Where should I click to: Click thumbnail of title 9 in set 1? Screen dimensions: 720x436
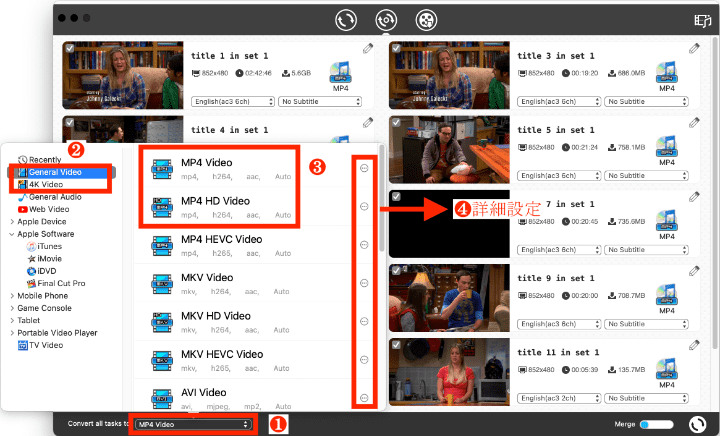coord(449,298)
